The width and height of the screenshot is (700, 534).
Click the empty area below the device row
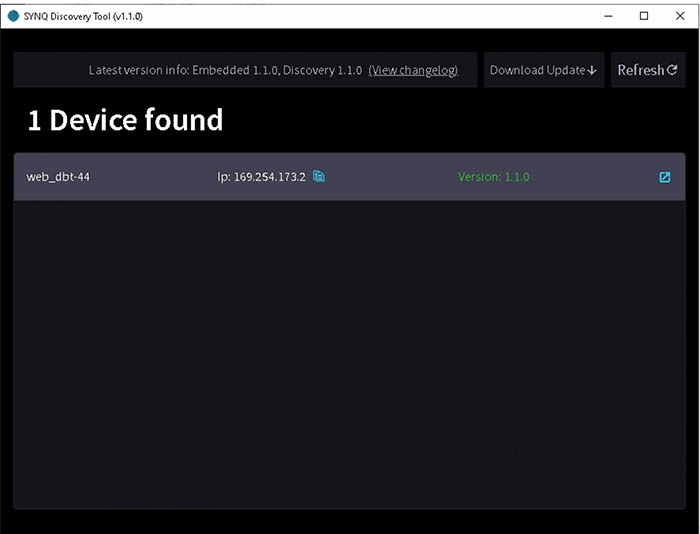tap(349, 350)
